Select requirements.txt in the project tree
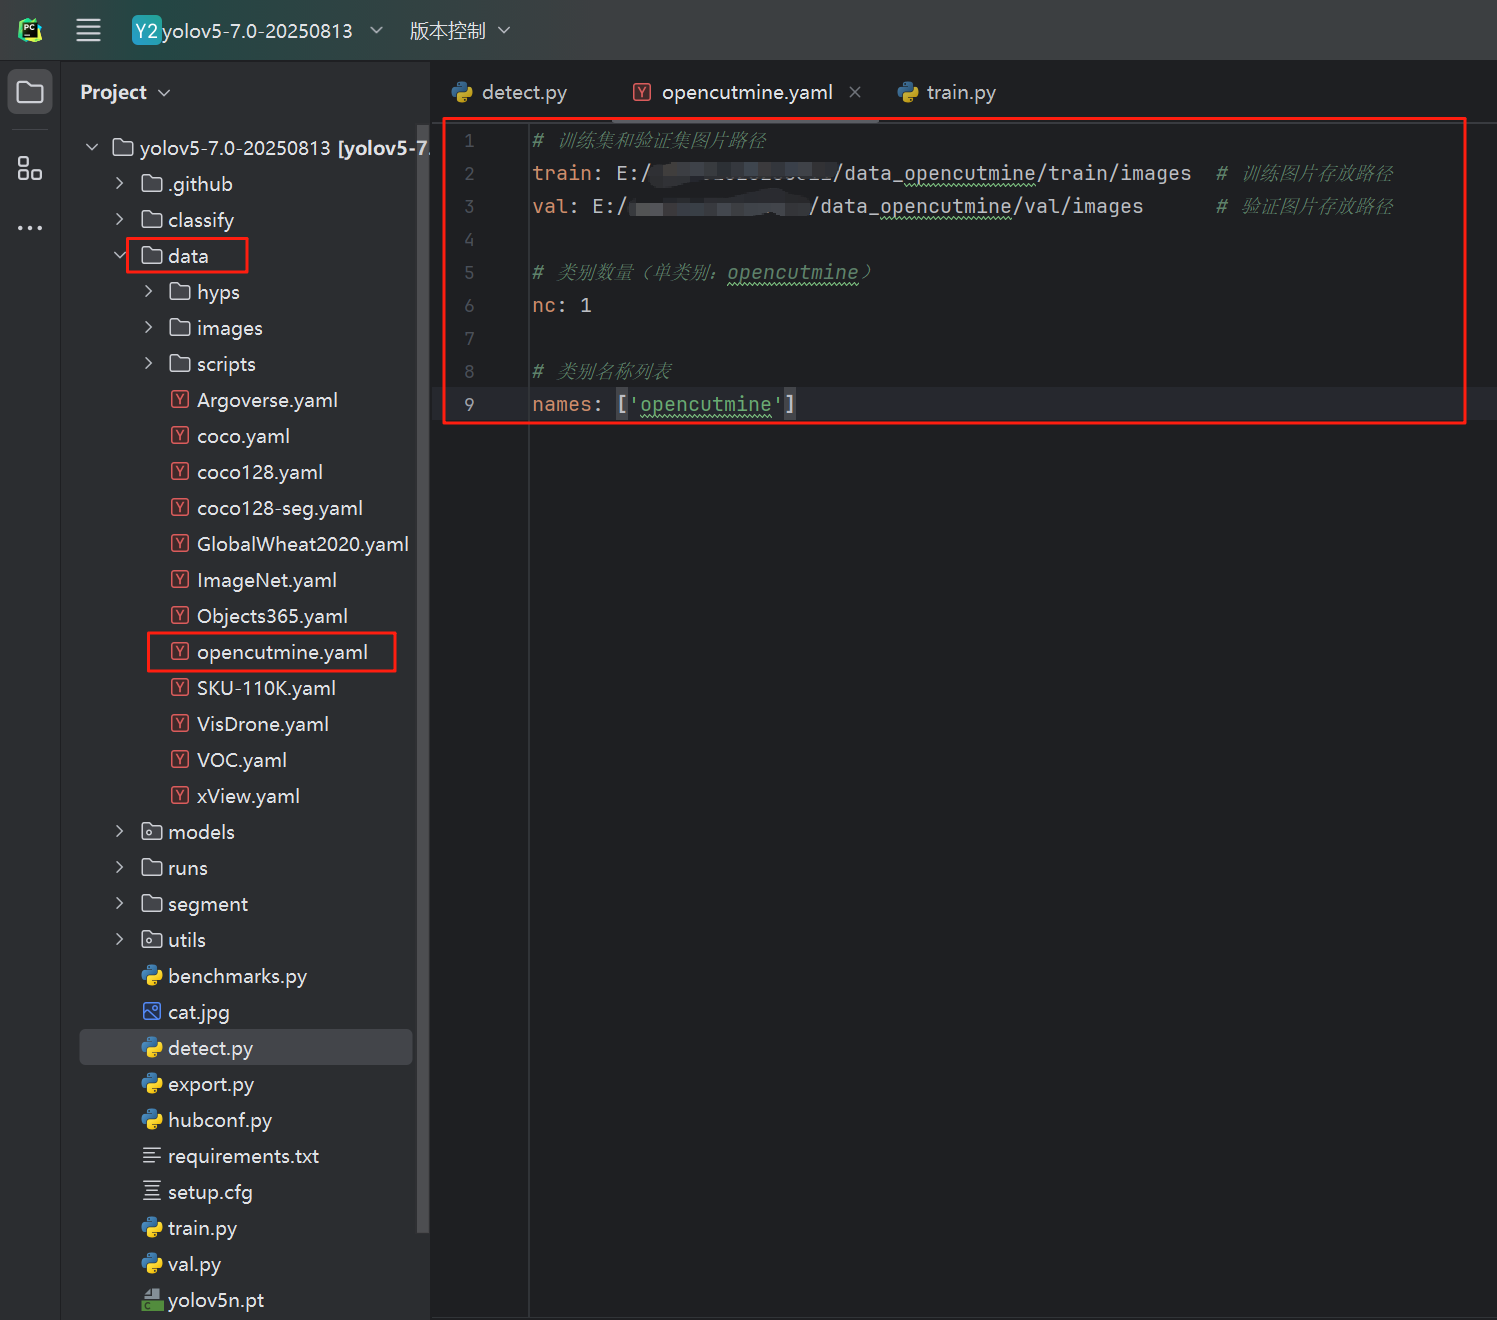Screen dimensions: 1497x1320 244,1155
